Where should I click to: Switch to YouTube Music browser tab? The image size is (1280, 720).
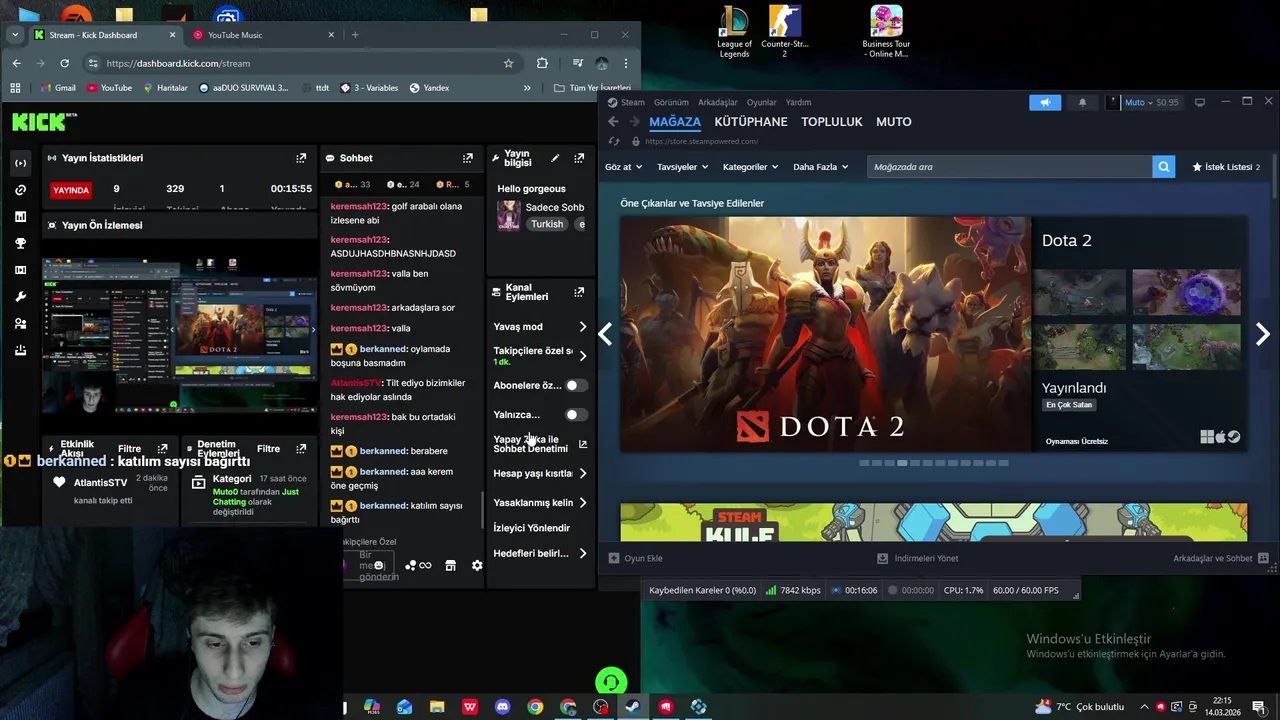coord(263,35)
